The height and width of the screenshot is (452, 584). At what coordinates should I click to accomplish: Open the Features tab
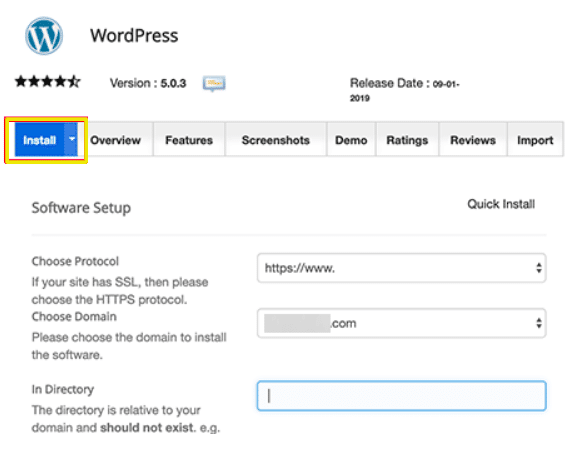[x=189, y=140]
